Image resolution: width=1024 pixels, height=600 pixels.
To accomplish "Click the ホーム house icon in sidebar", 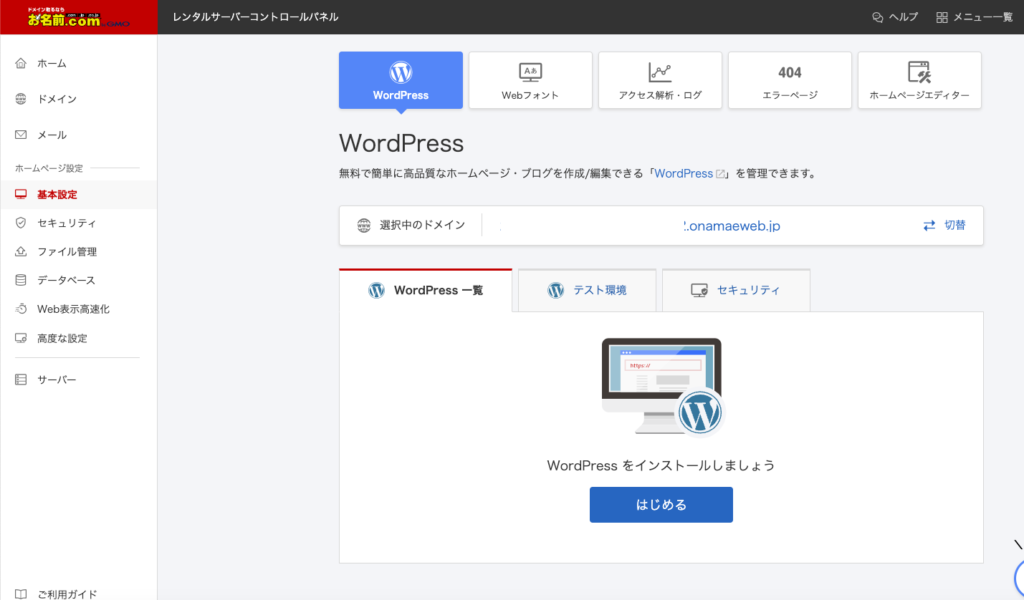I will (21, 63).
